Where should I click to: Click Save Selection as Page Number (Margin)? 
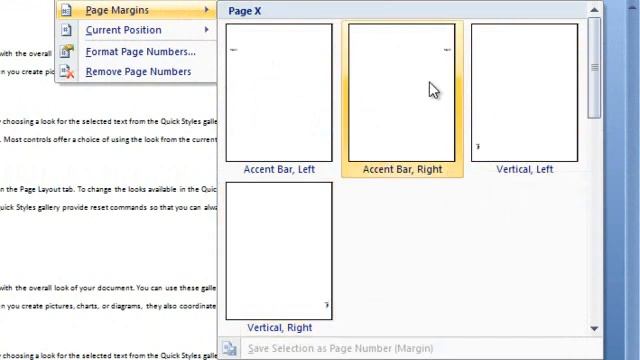[x=410, y=348]
